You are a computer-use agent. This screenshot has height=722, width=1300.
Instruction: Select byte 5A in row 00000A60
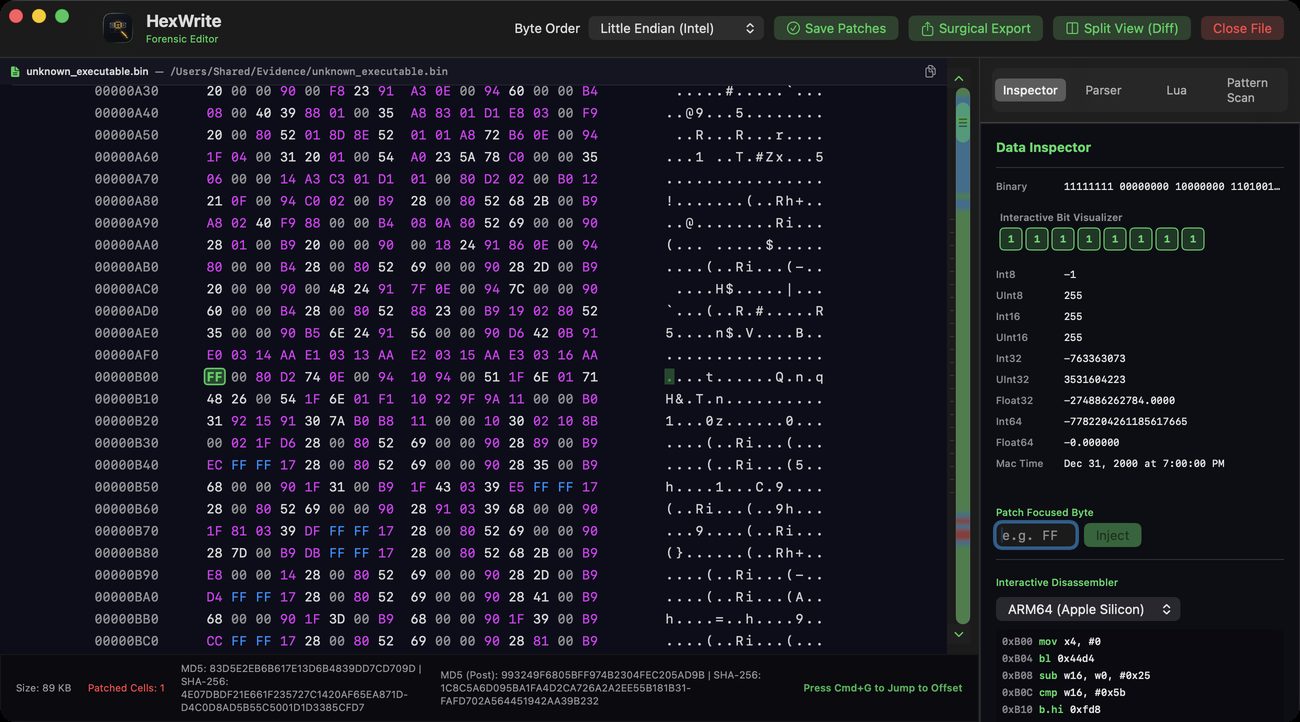pos(467,157)
